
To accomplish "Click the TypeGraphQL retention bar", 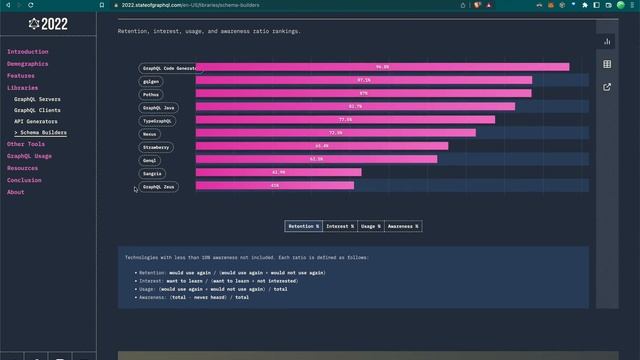I will pos(345,120).
